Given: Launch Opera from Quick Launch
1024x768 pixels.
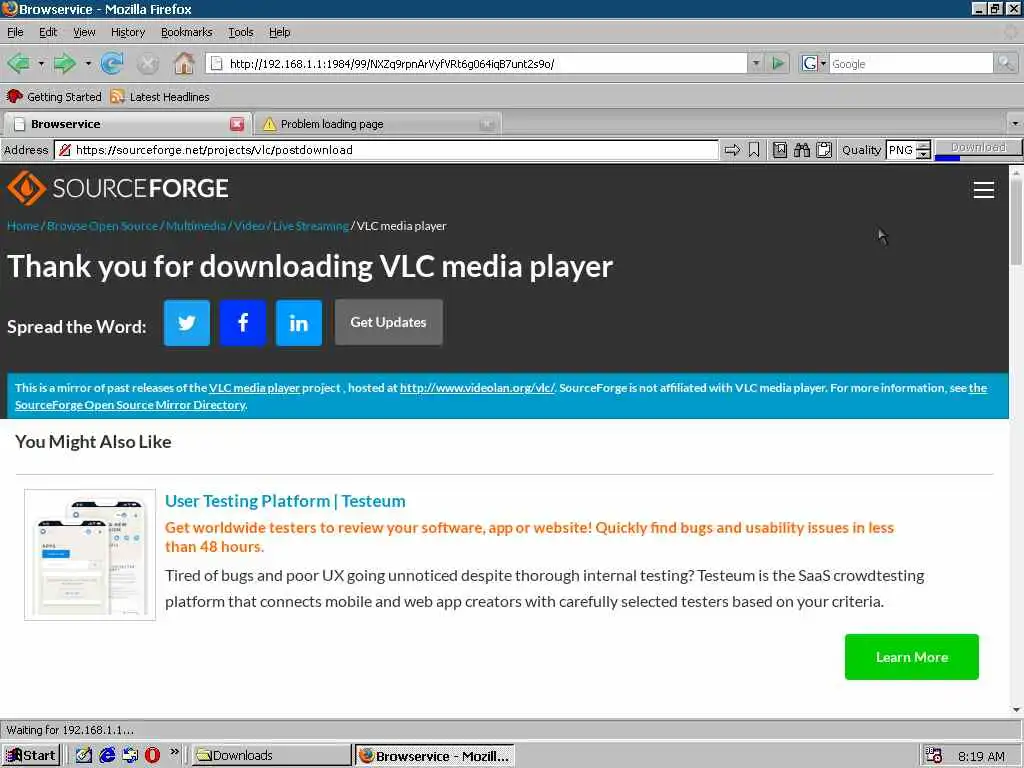Looking at the screenshot, I should coord(152,755).
